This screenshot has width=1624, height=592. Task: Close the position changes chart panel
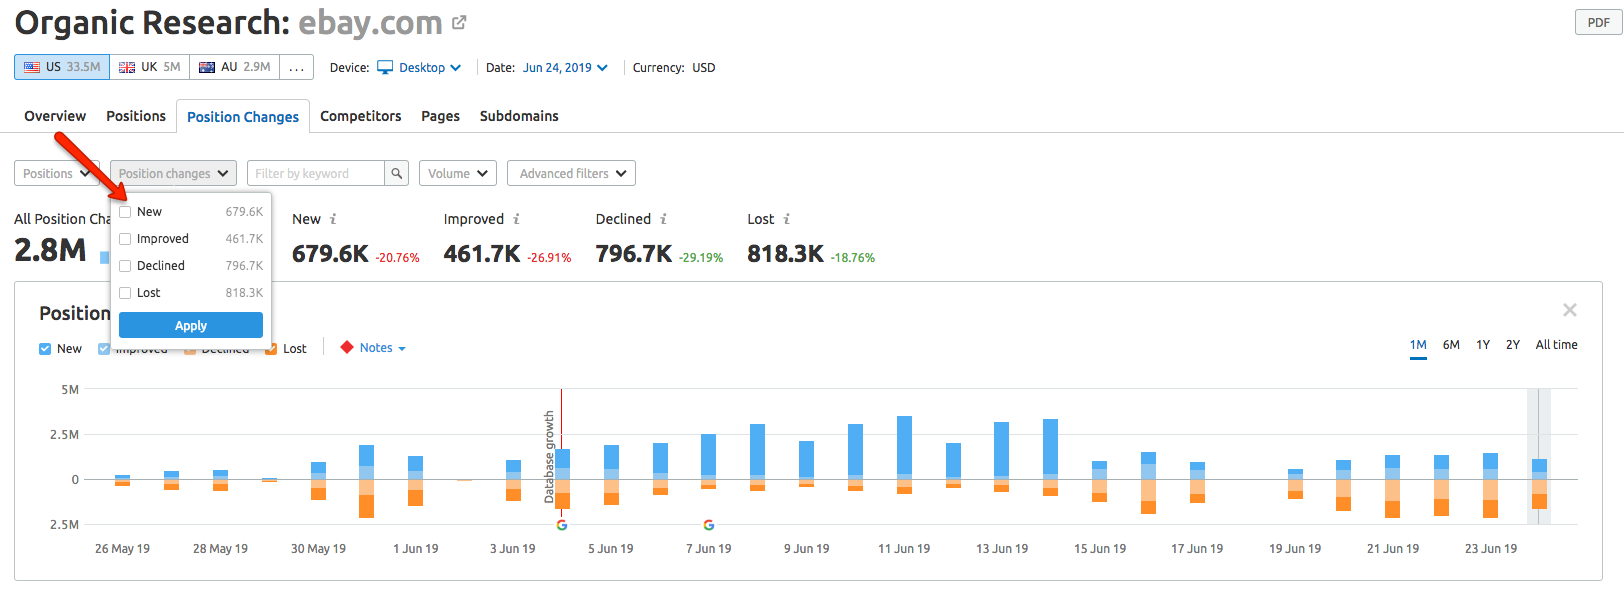click(1570, 310)
